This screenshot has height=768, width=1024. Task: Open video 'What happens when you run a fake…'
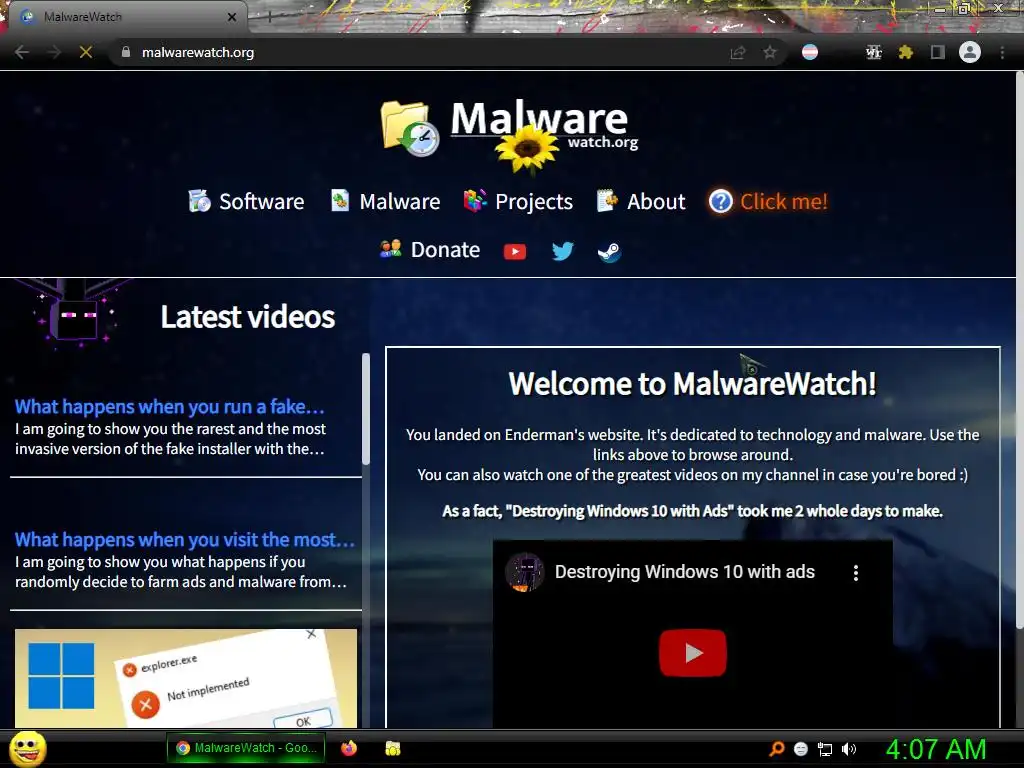coord(170,407)
